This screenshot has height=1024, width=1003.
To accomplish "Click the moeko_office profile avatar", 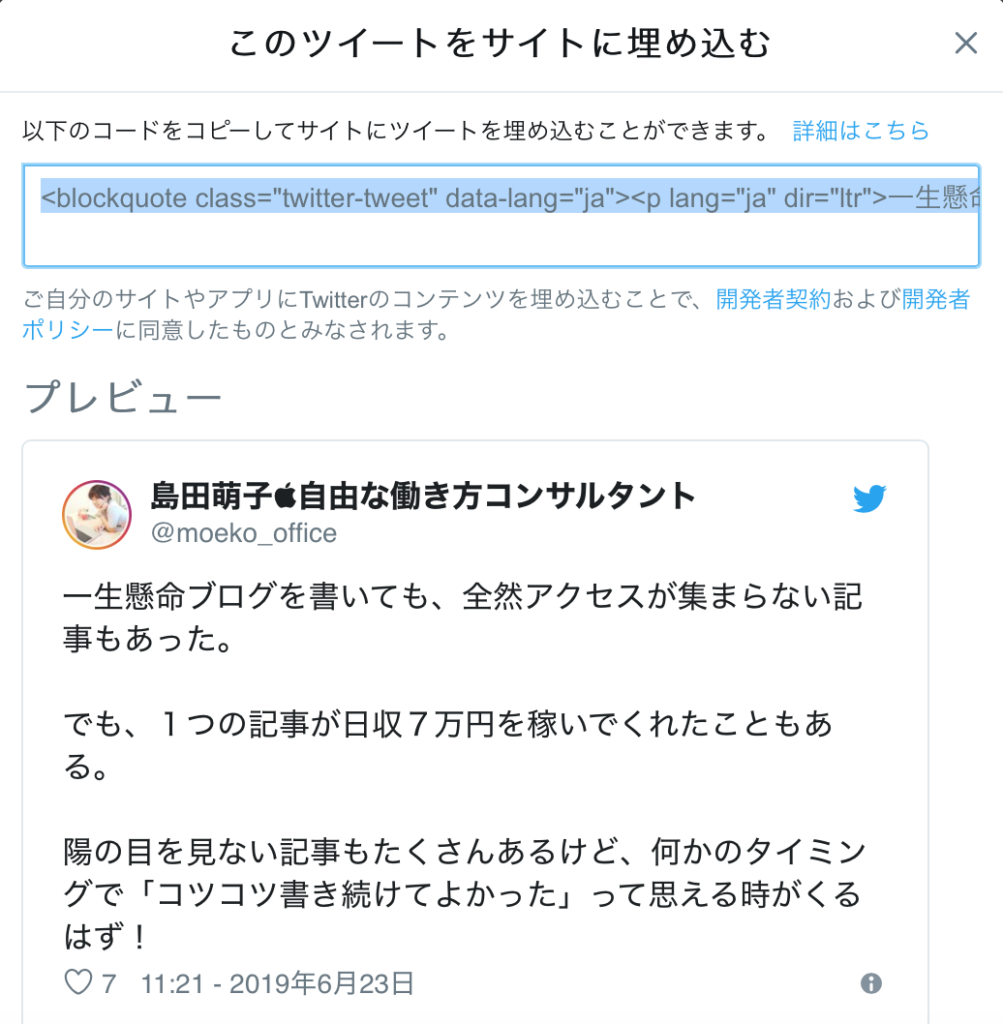I will click(x=97, y=515).
